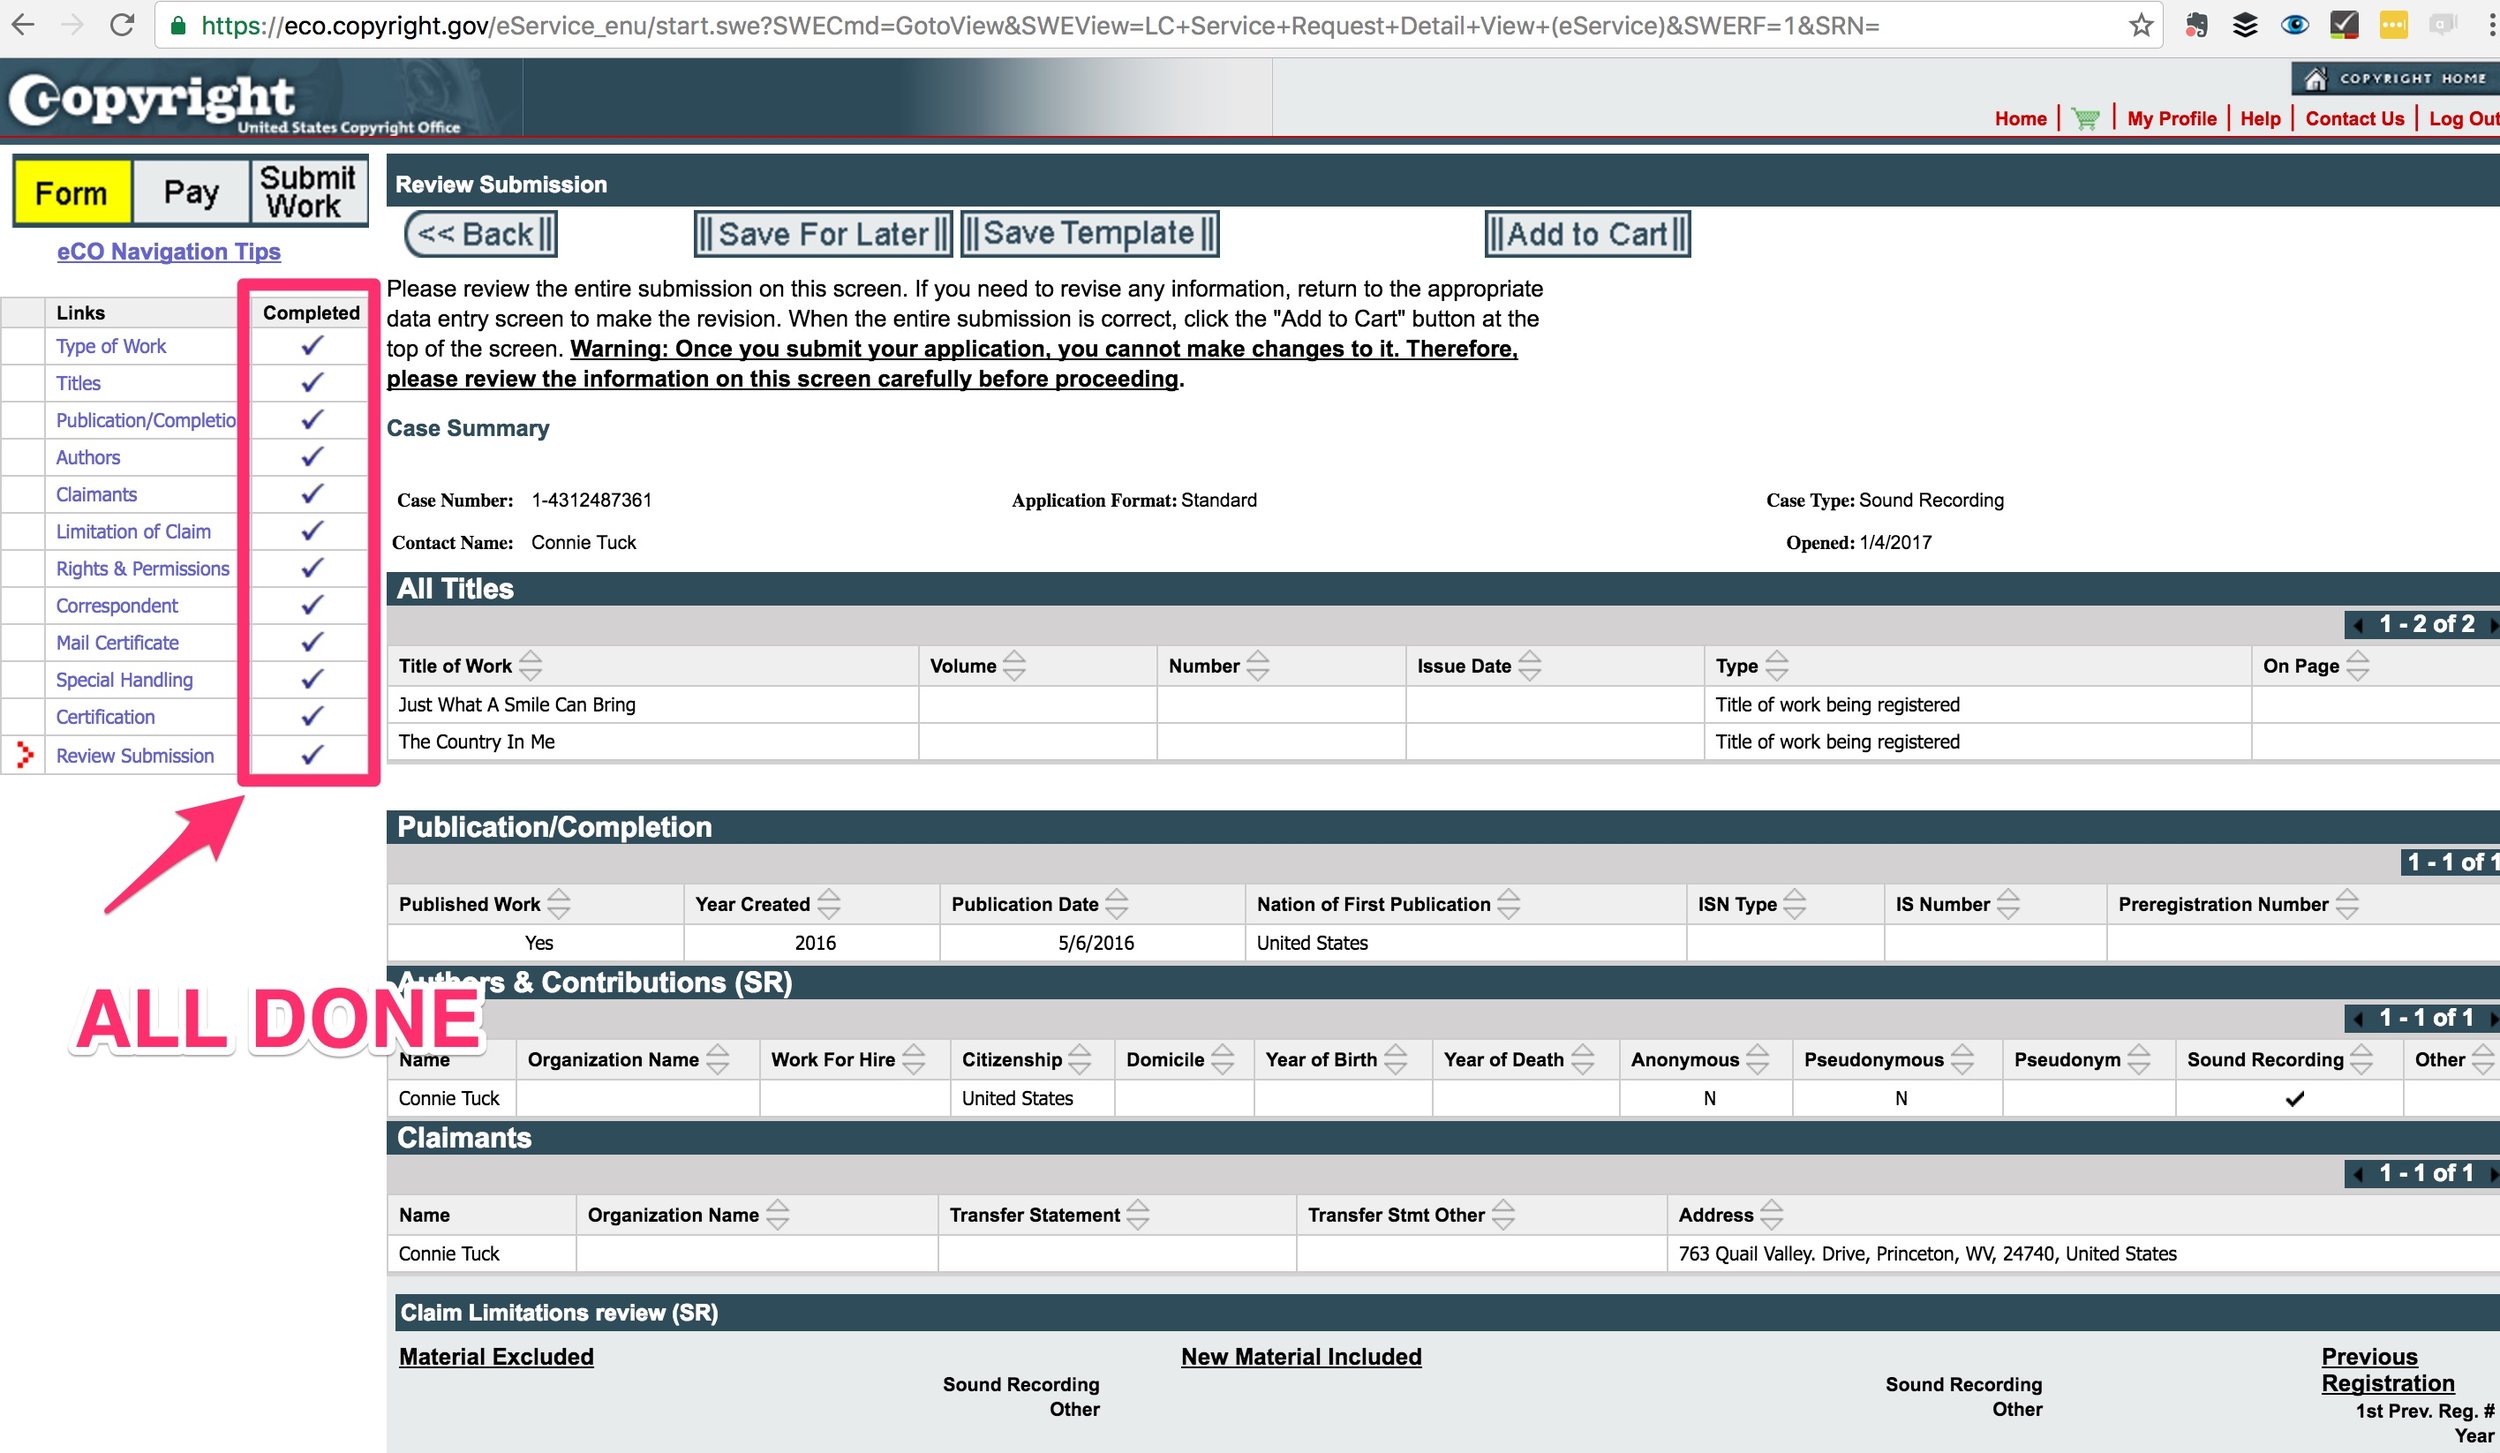Viewport: 2500px width, 1453px height.
Task: Sort authors by Citizenship
Action: coord(1080,1059)
